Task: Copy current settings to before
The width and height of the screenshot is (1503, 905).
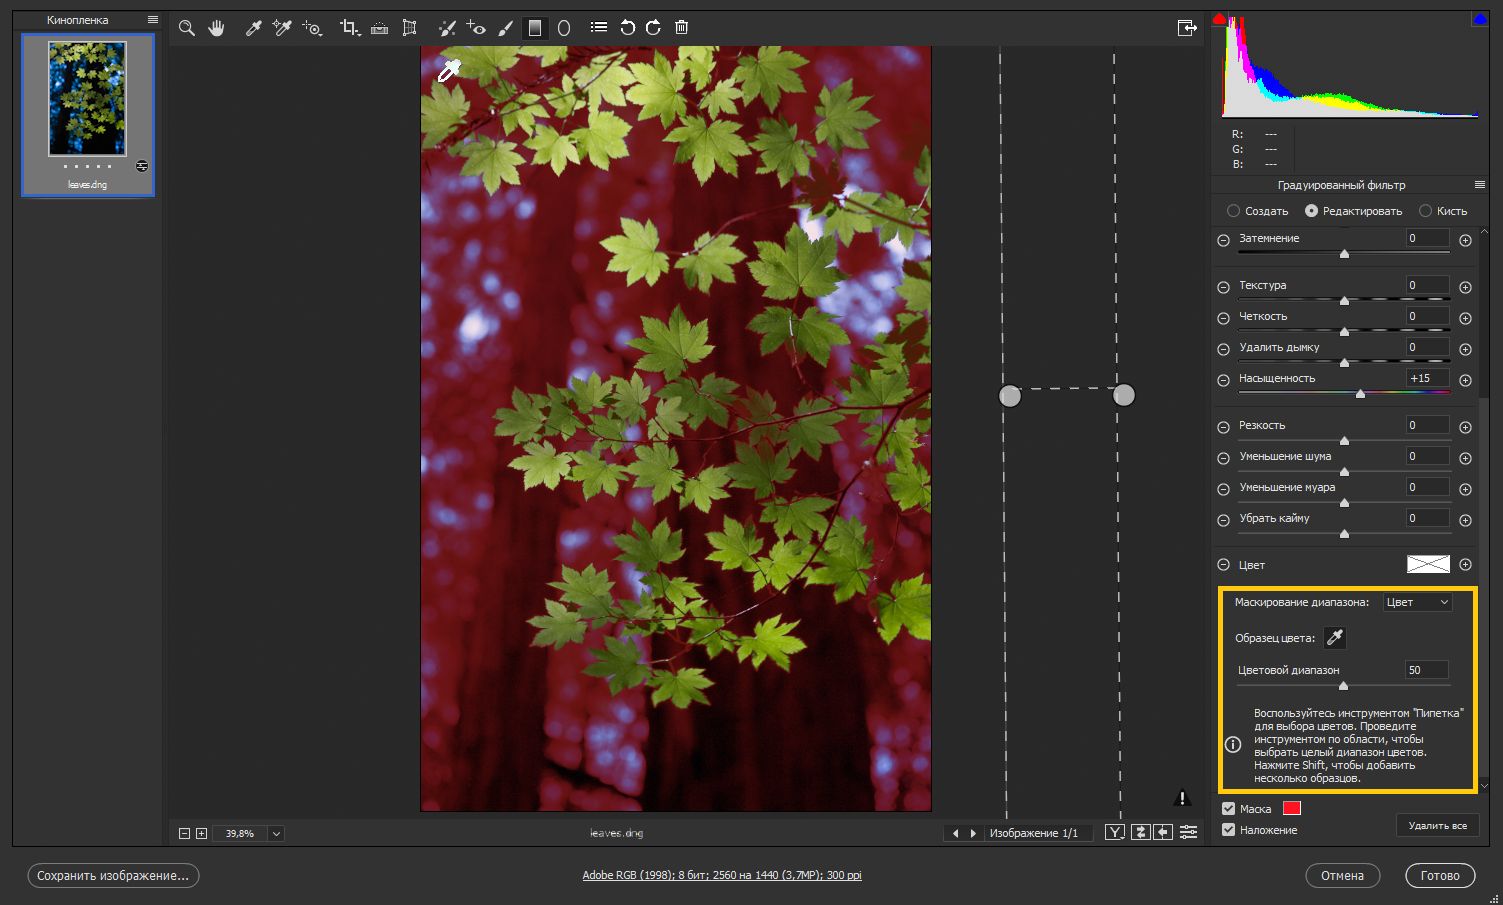Action: tap(1163, 832)
